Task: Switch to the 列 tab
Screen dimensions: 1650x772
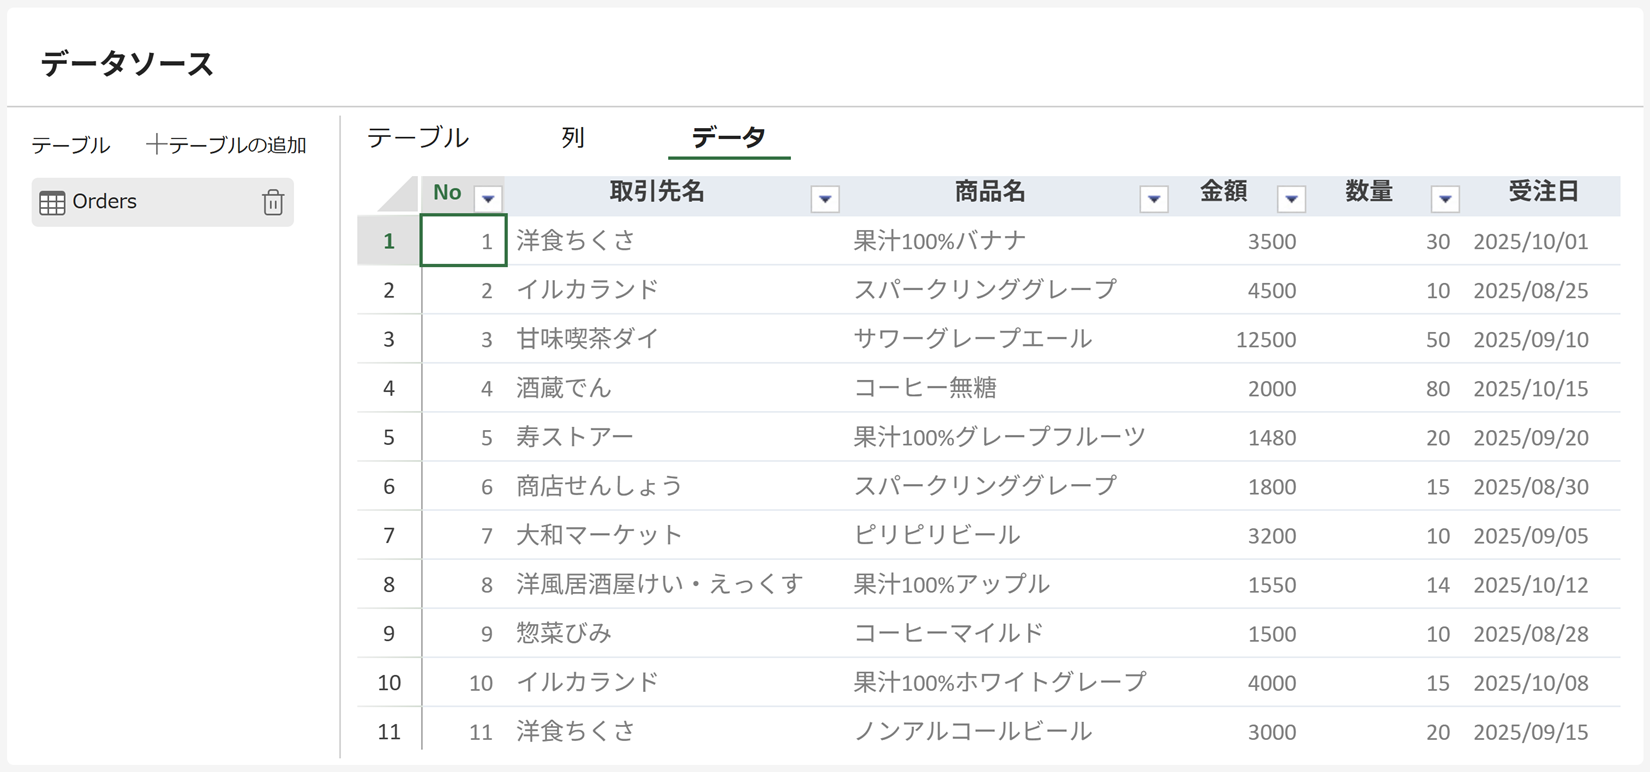Action: 573,137
